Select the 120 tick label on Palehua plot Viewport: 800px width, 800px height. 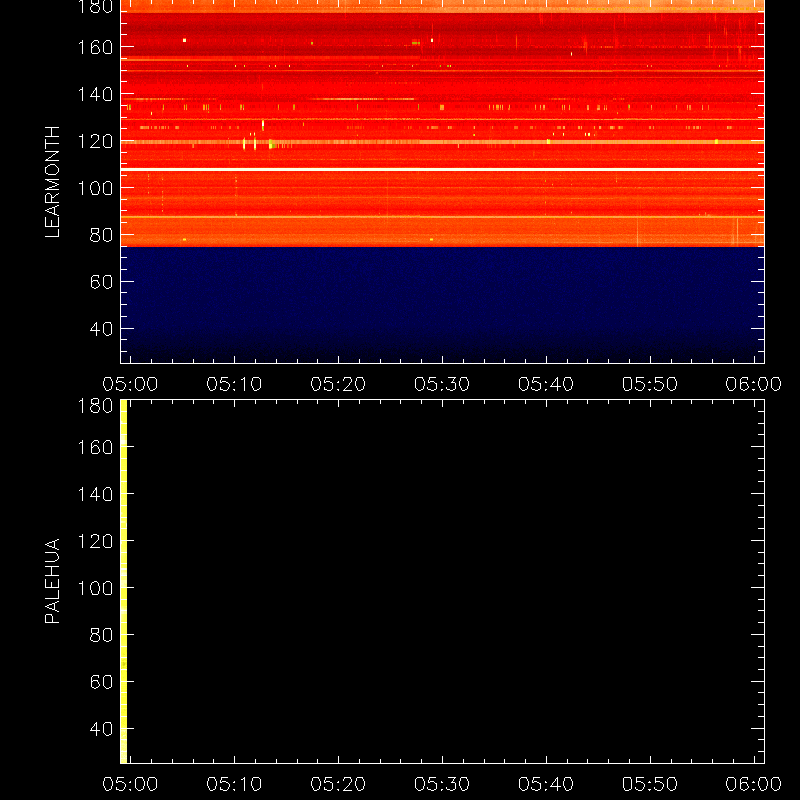[95, 541]
